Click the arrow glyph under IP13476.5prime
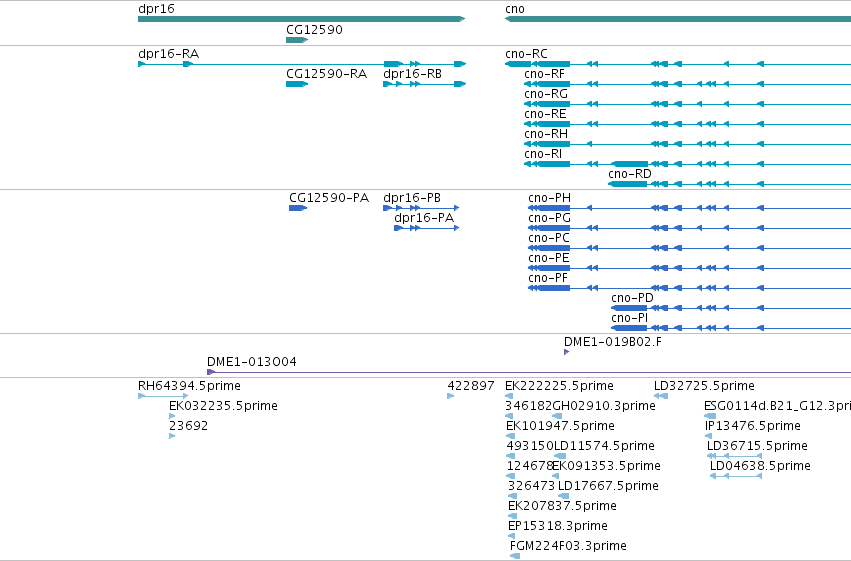Screen dimensions: 851x561 [708, 436]
